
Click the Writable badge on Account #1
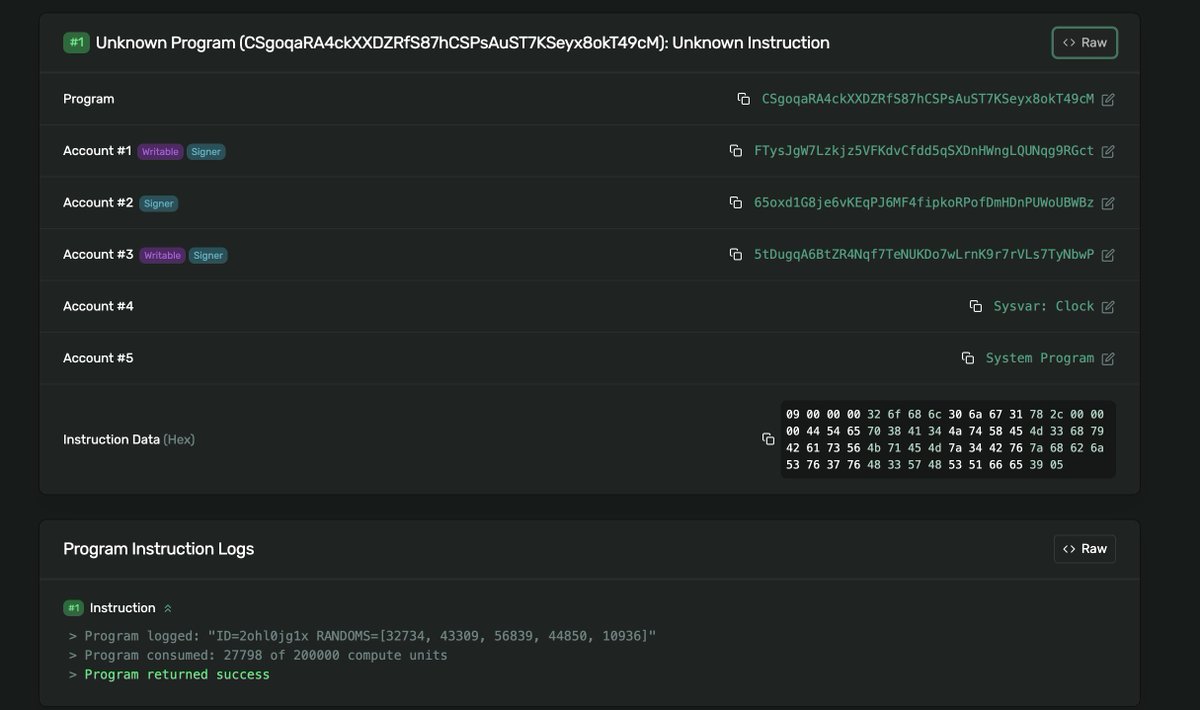coord(160,152)
